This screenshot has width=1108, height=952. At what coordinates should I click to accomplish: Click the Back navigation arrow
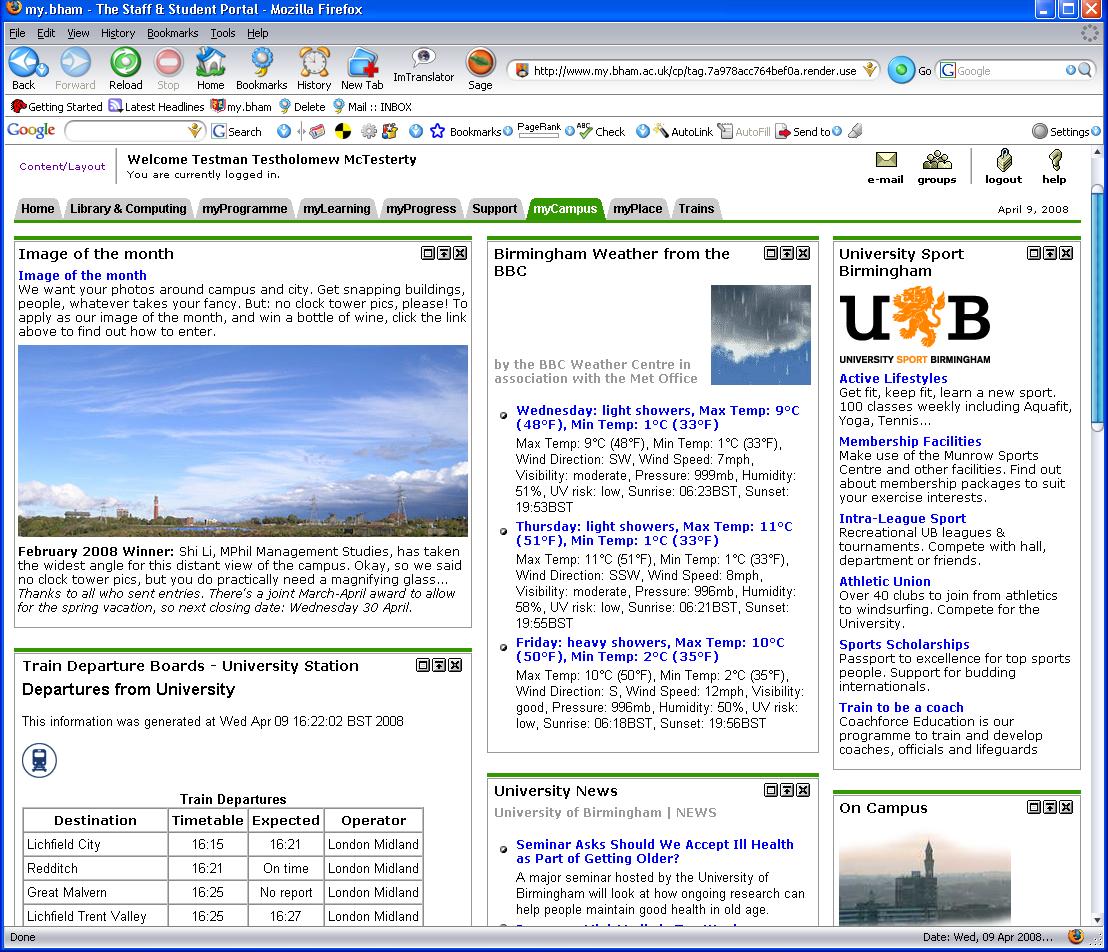coord(23,62)
